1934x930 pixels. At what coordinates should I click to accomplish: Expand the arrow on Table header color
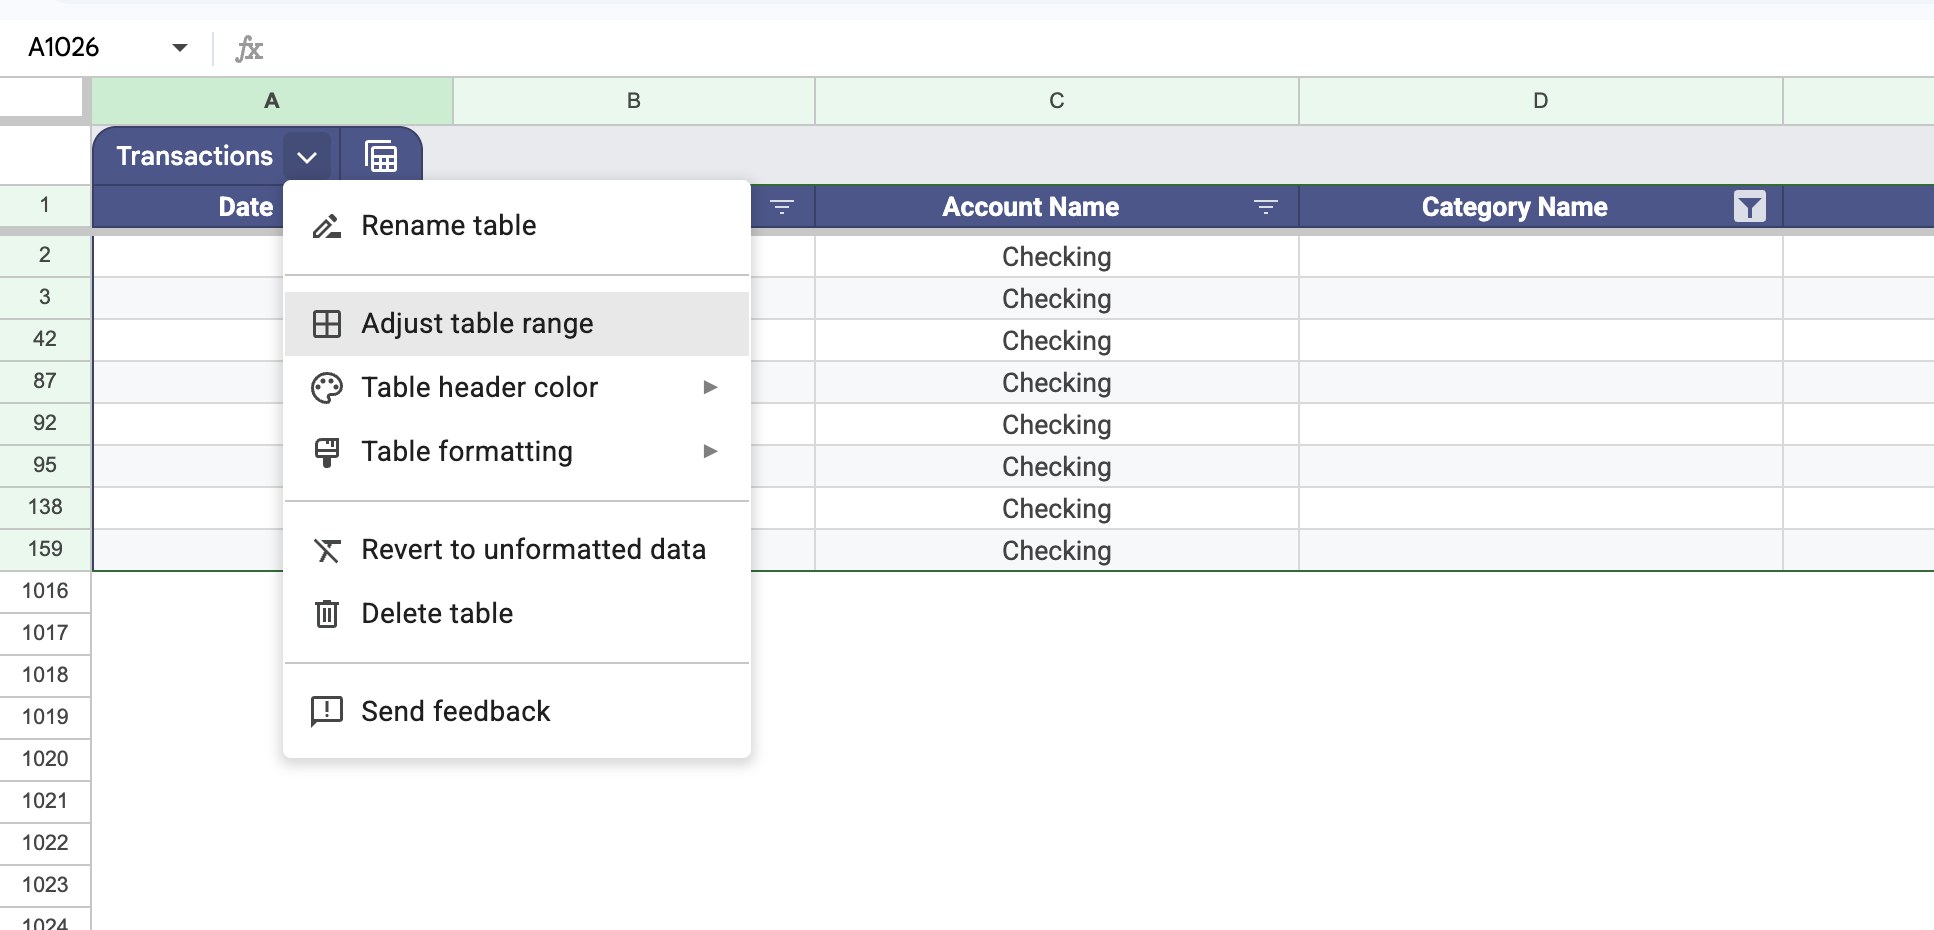[711, 387]
